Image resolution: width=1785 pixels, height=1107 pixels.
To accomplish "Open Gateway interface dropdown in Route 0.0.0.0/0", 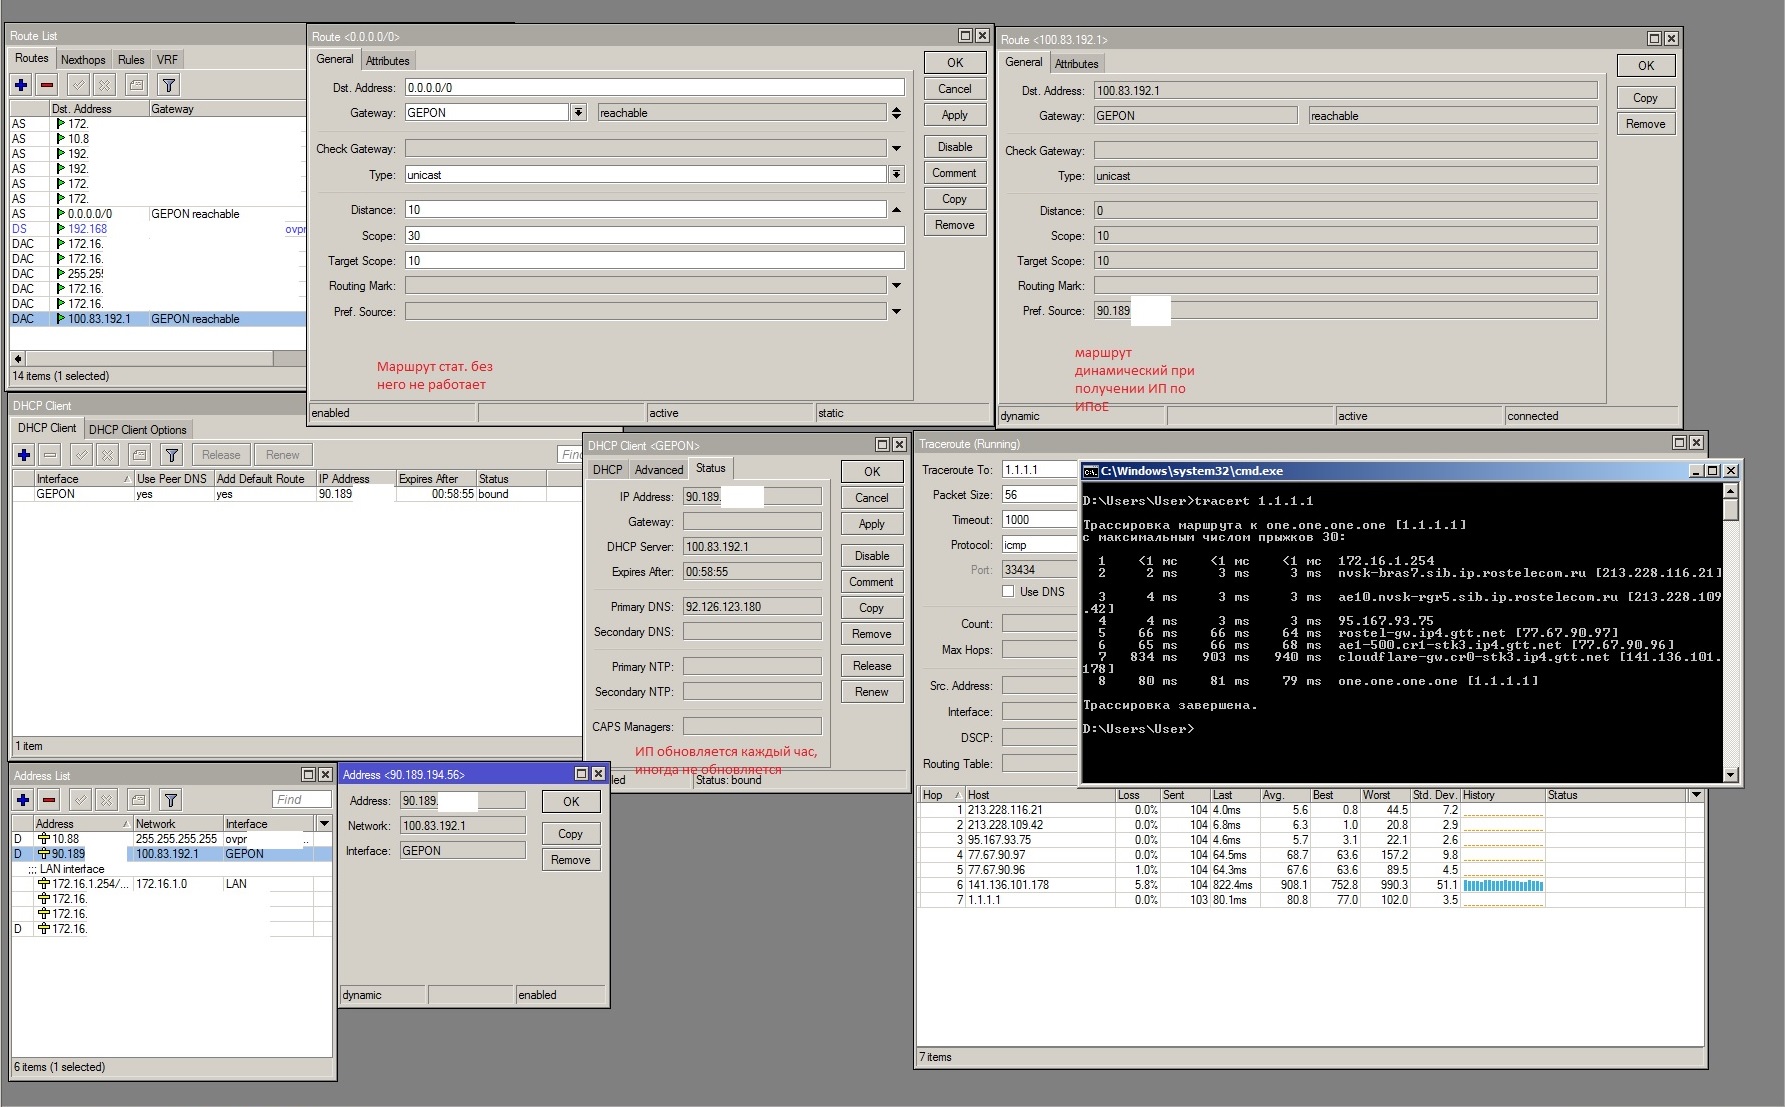I will (578, 113).
